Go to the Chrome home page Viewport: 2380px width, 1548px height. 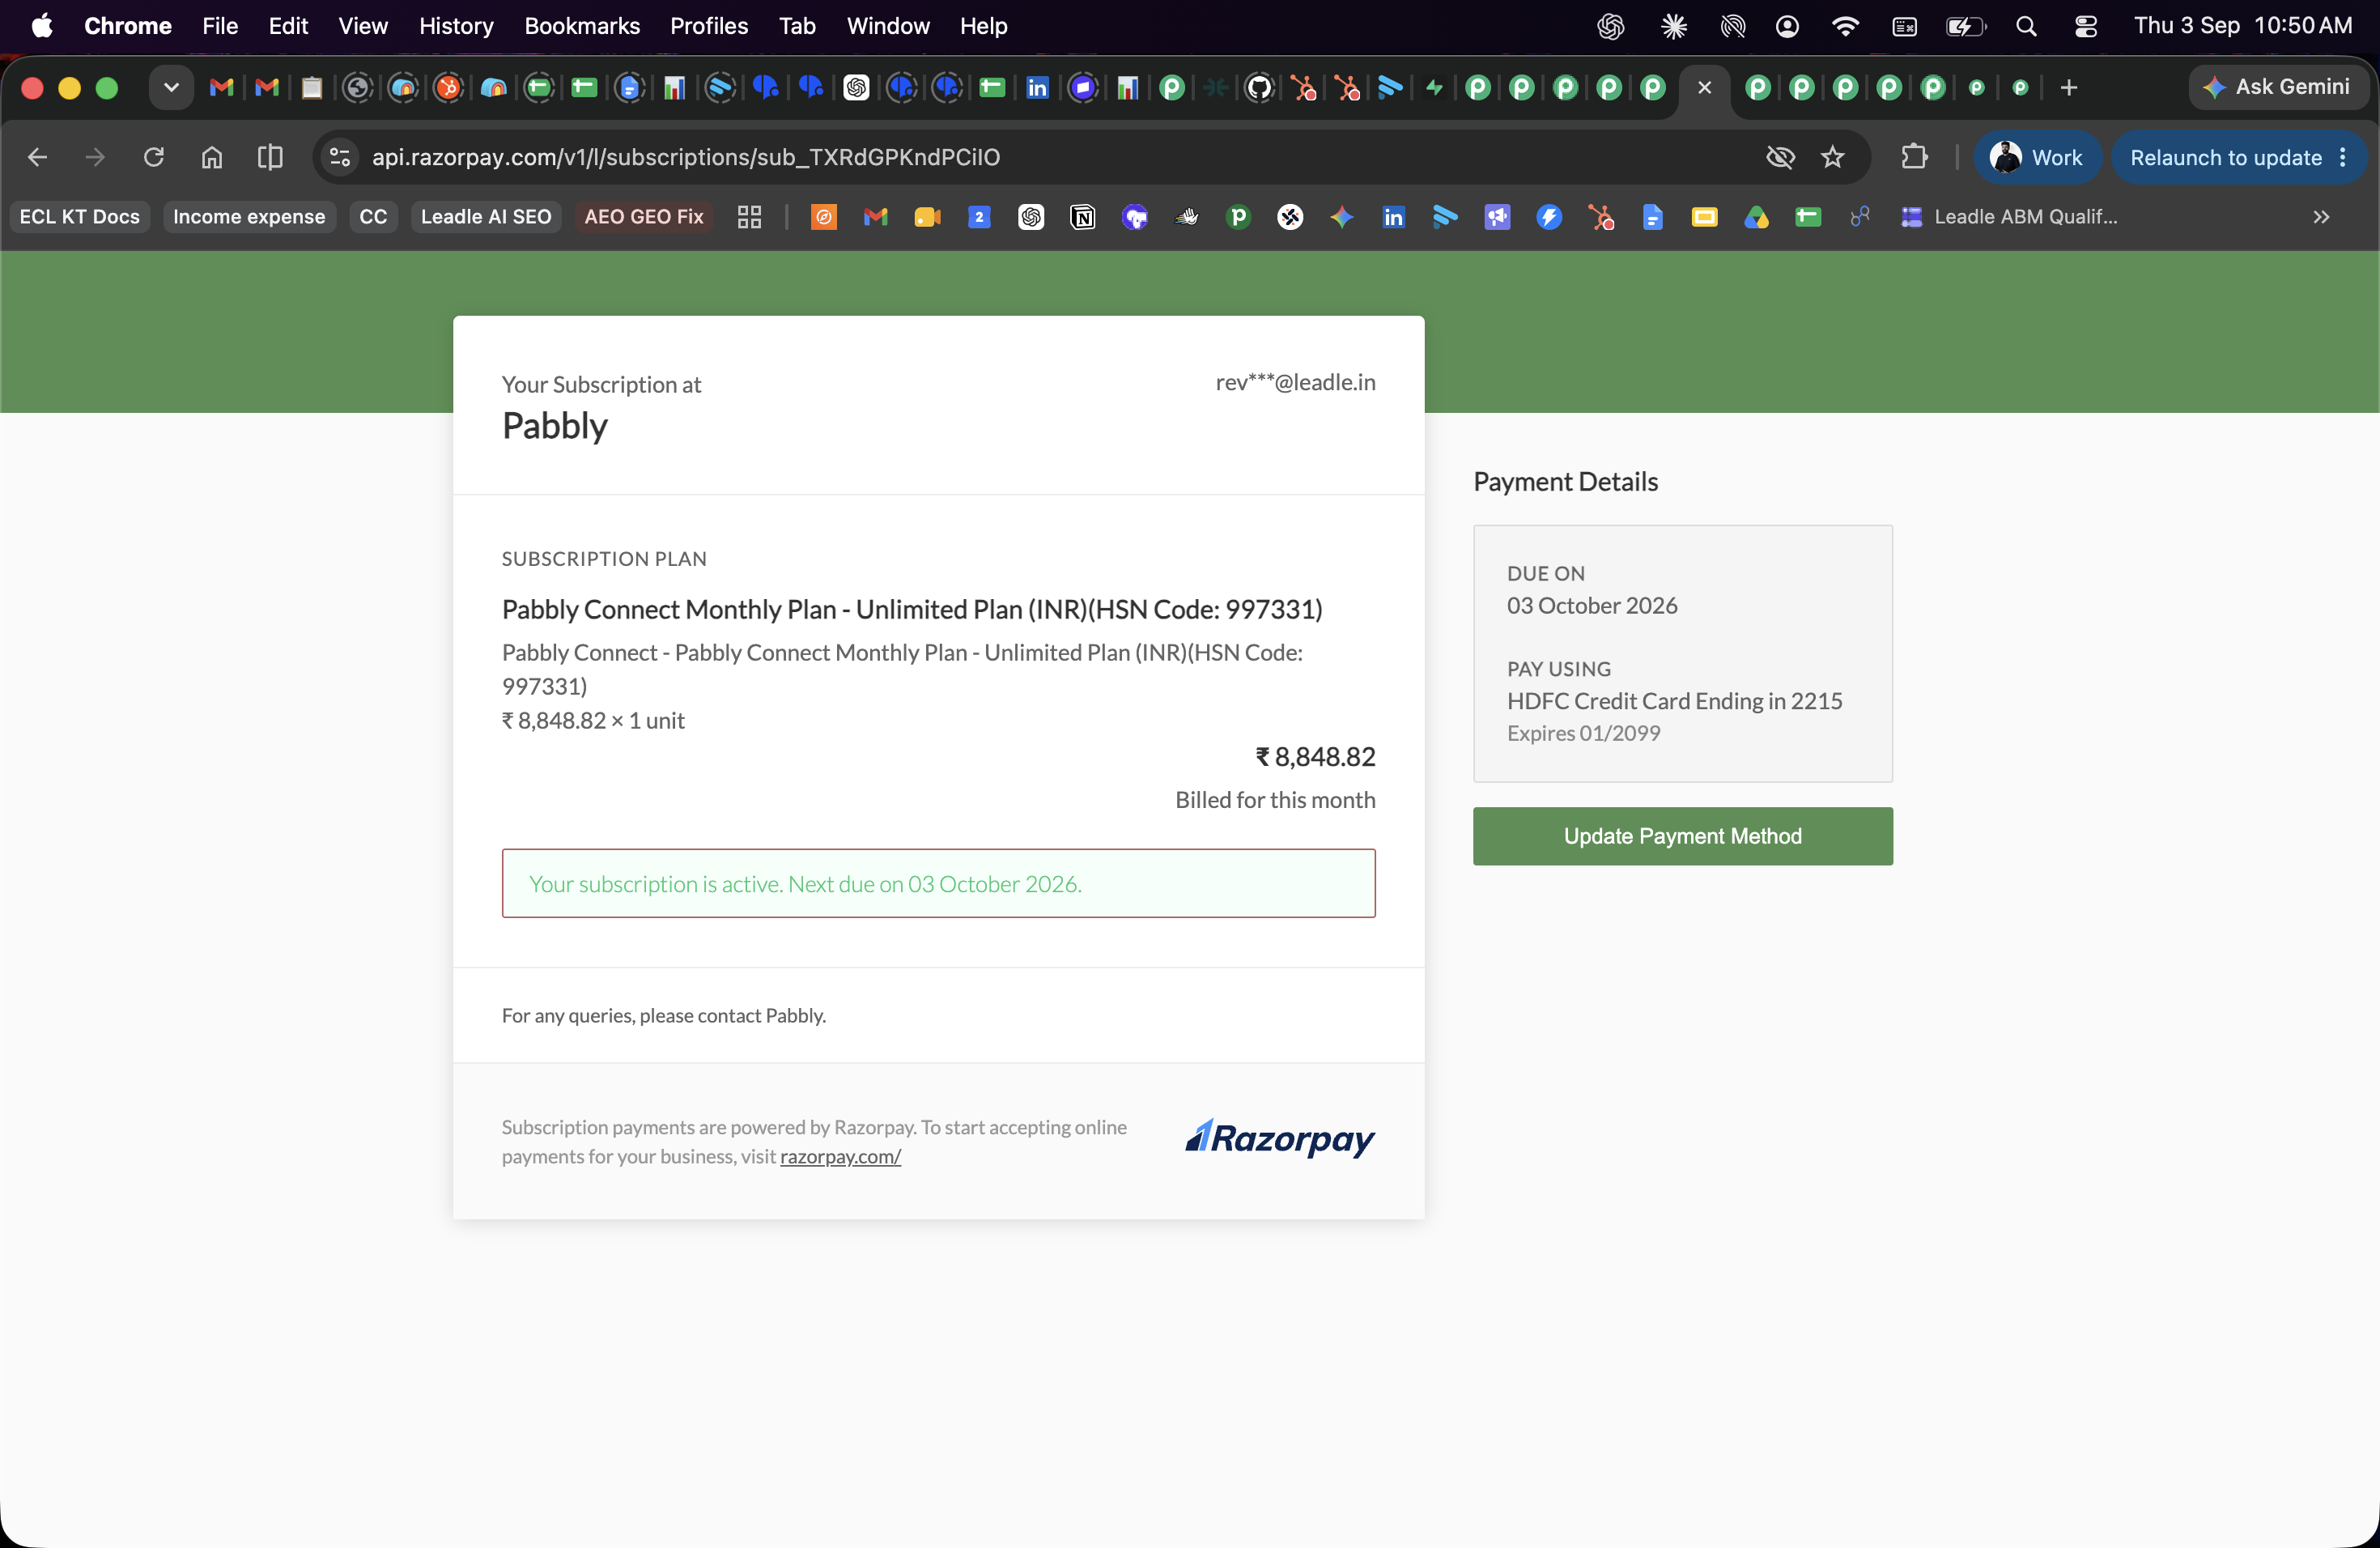click(212, 157)
